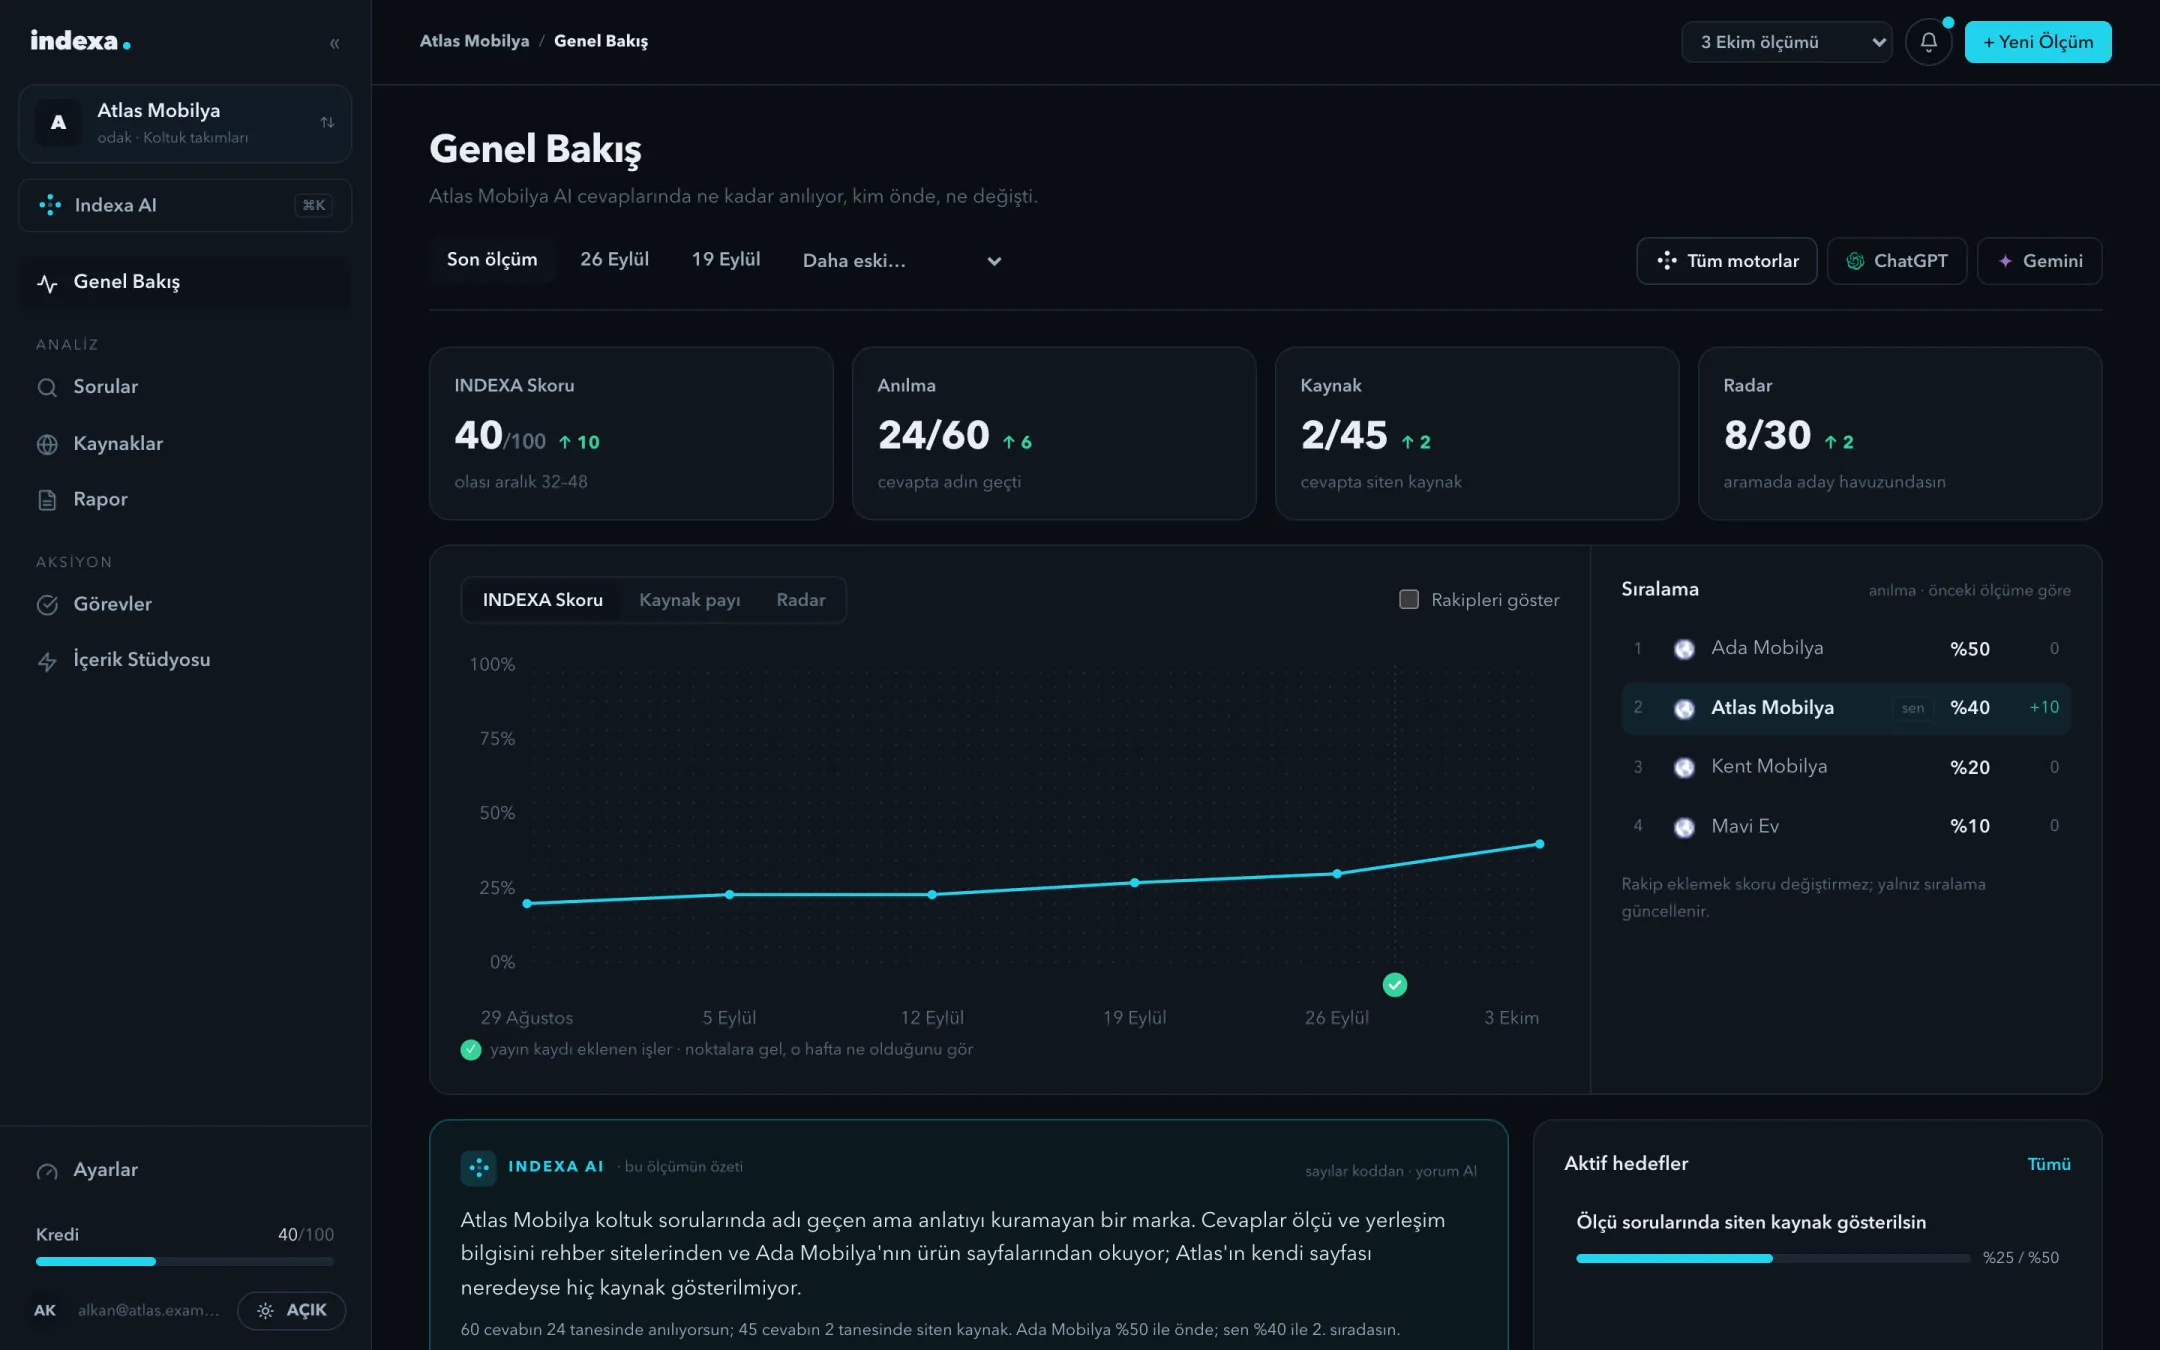
Task: Expand the Daha eski… dropdown
Action: 902,261
